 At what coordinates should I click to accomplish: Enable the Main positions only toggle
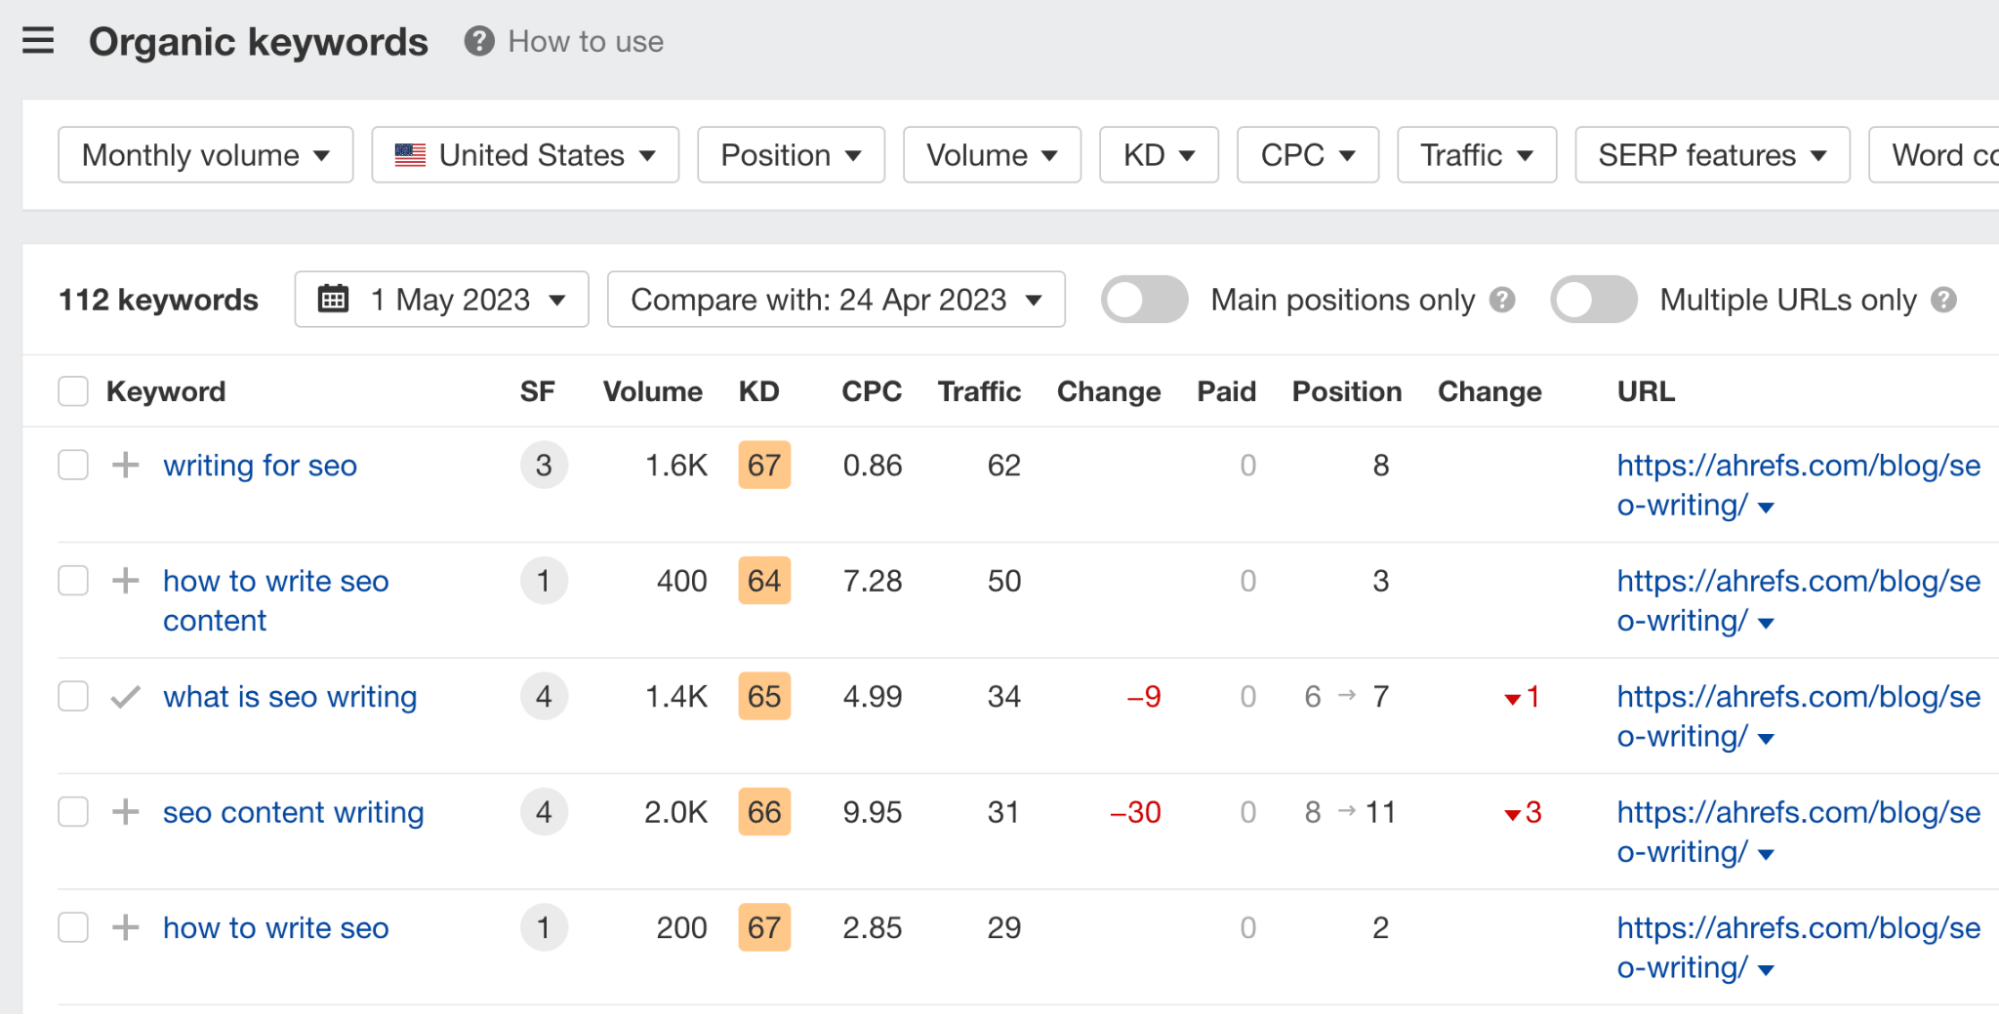coord(1144,299)
